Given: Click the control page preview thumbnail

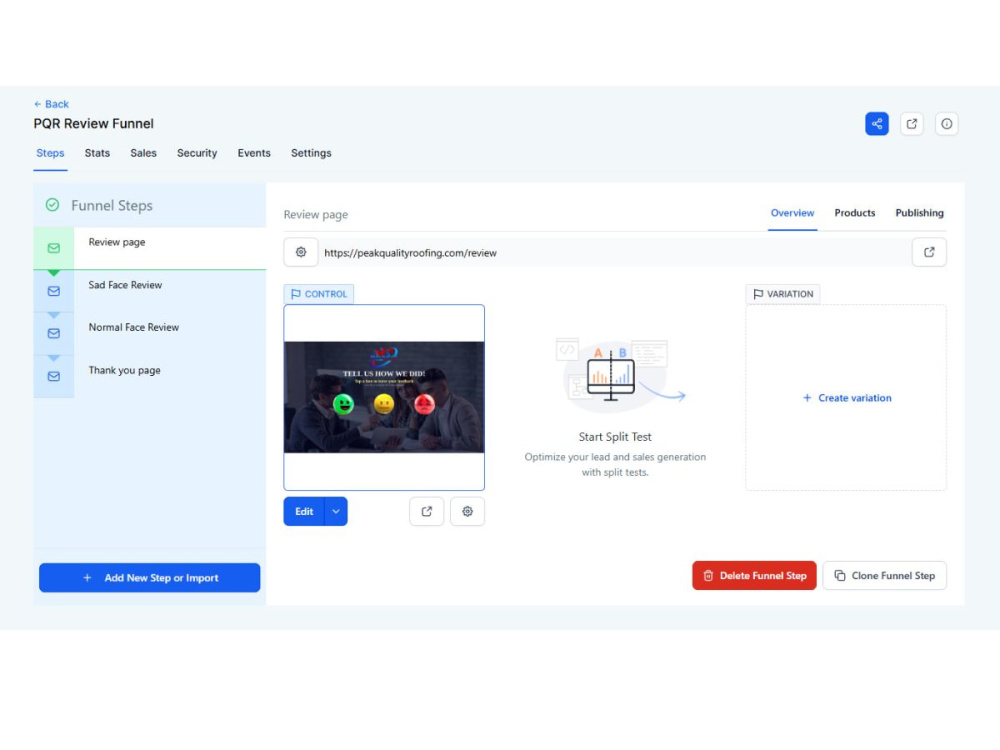Looking at the screenshot, I should pyautogui.click(x=384, y=397).
